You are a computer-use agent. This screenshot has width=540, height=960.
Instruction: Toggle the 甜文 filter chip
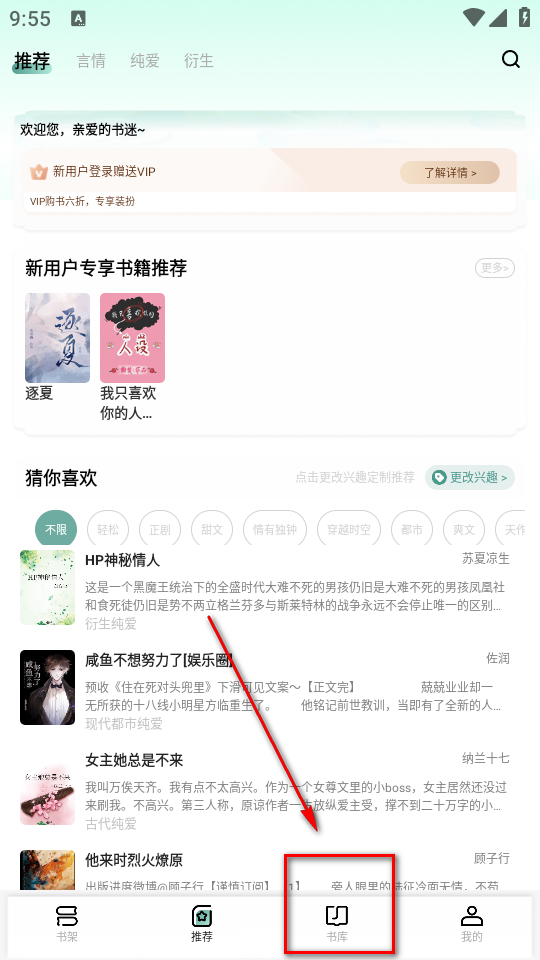click(212, 530)
